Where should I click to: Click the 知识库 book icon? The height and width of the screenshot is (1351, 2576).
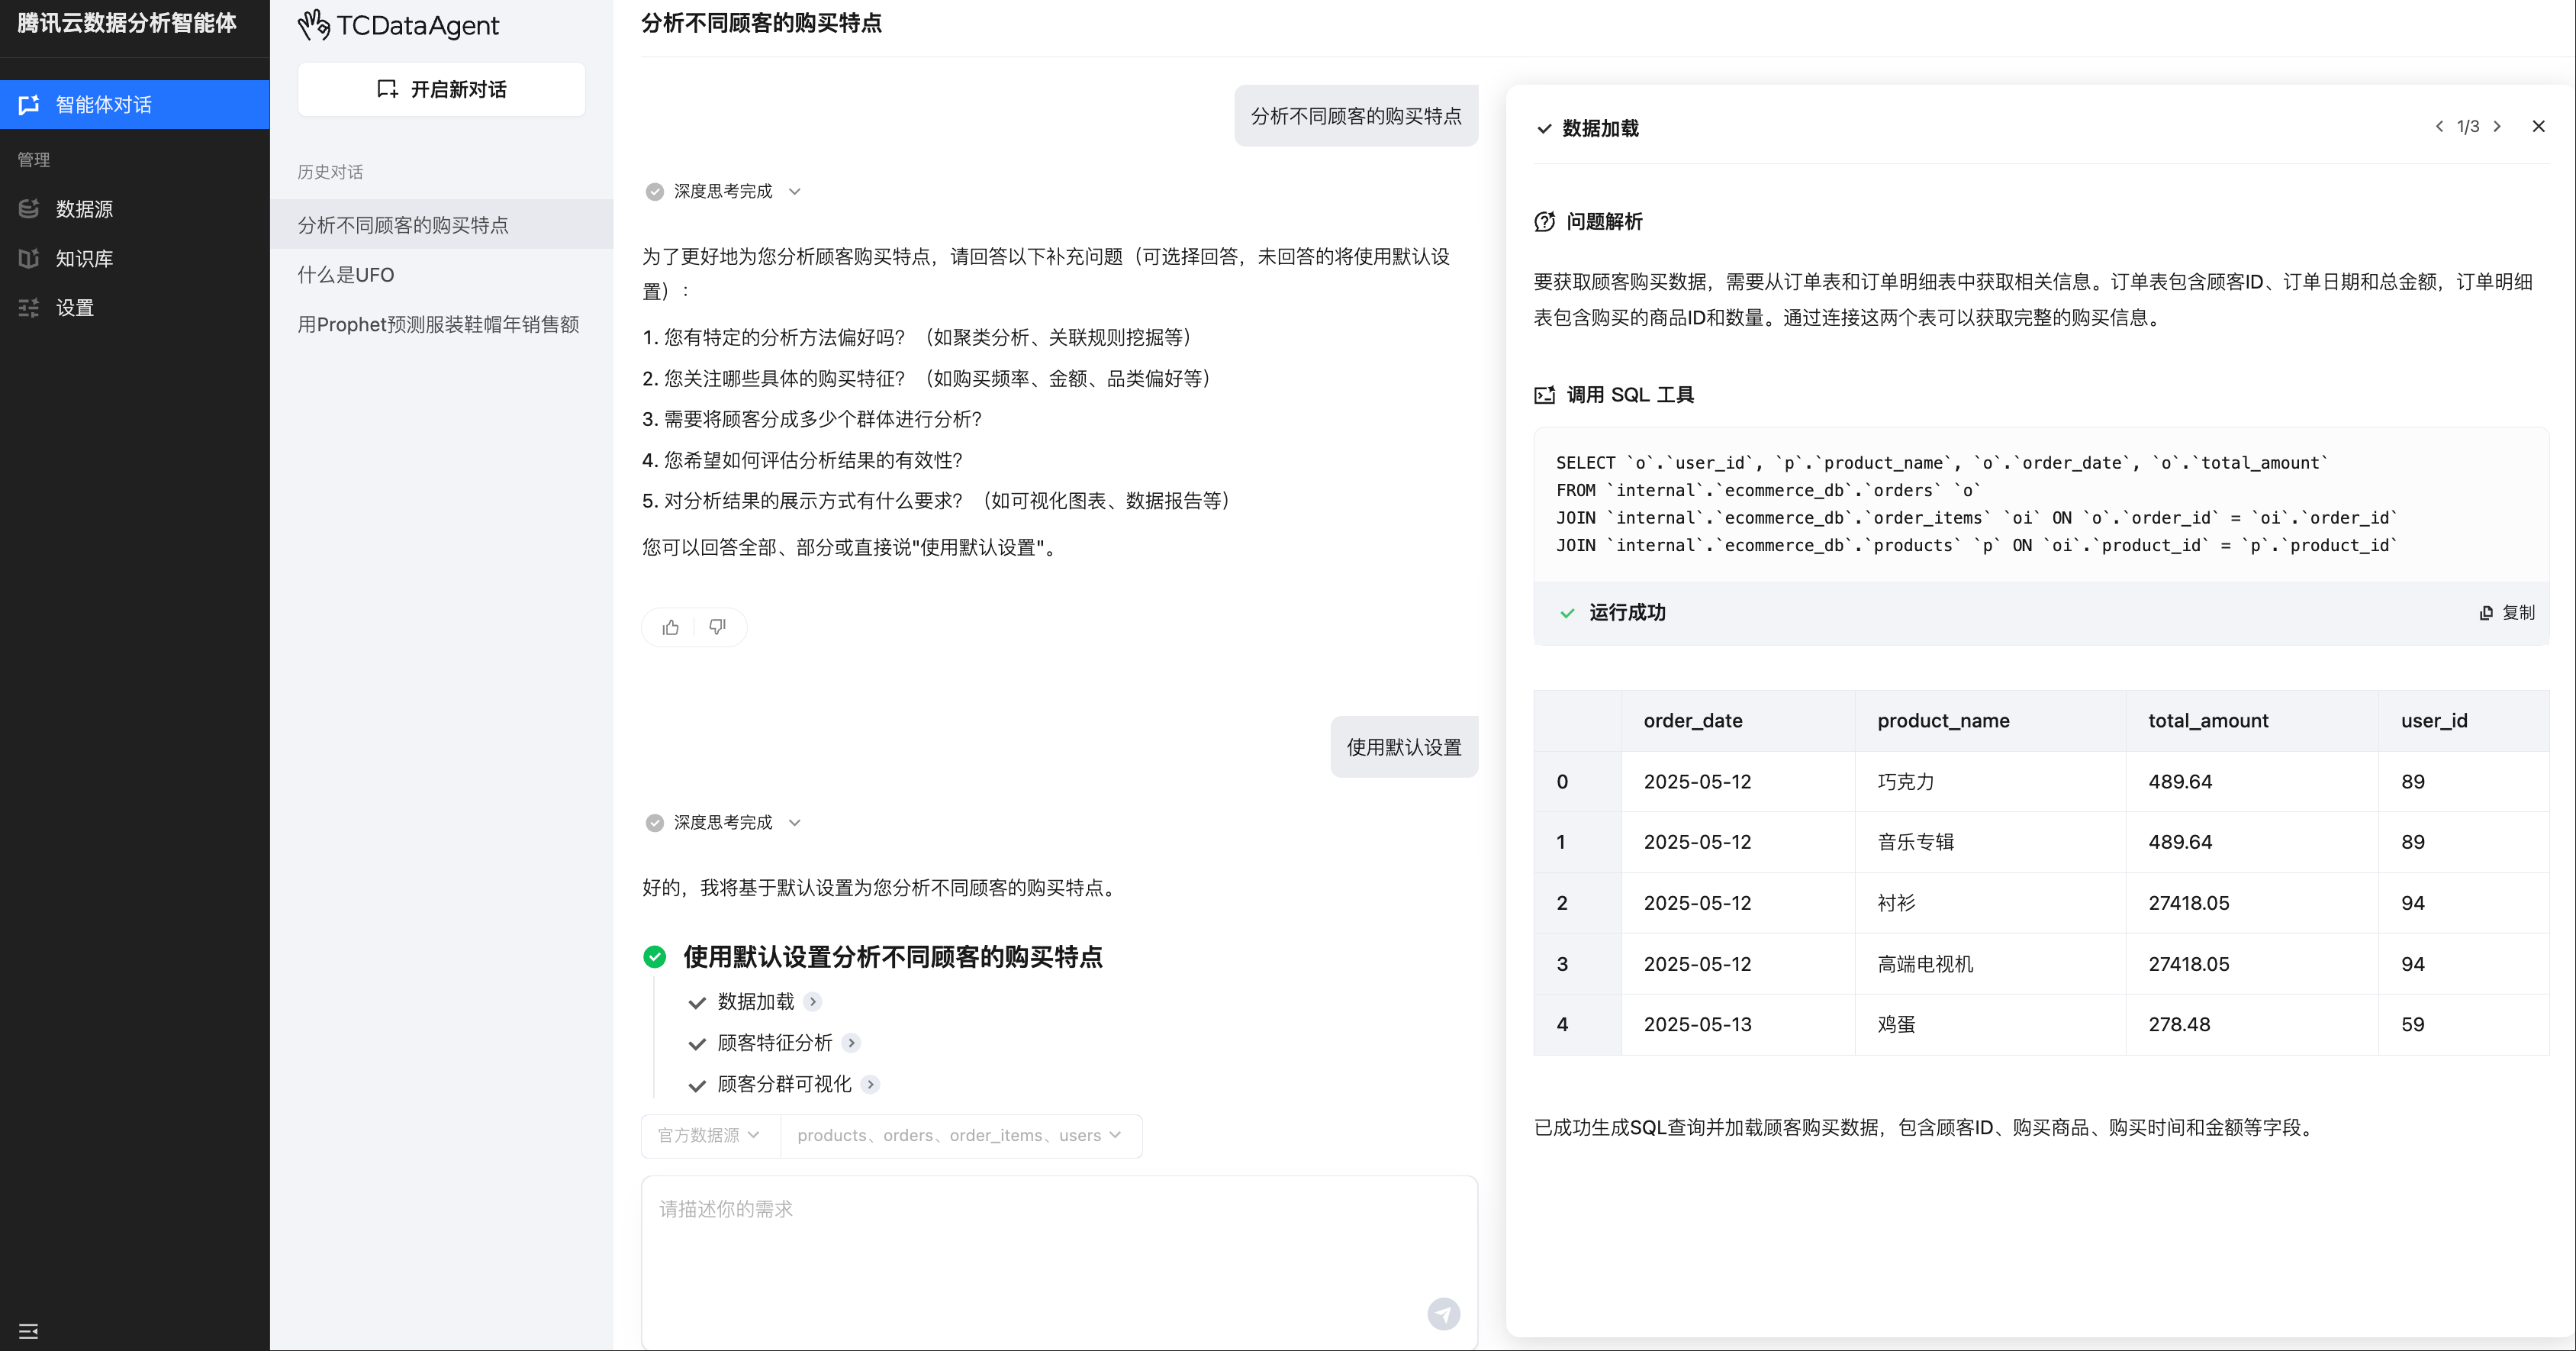pos(29,258)
